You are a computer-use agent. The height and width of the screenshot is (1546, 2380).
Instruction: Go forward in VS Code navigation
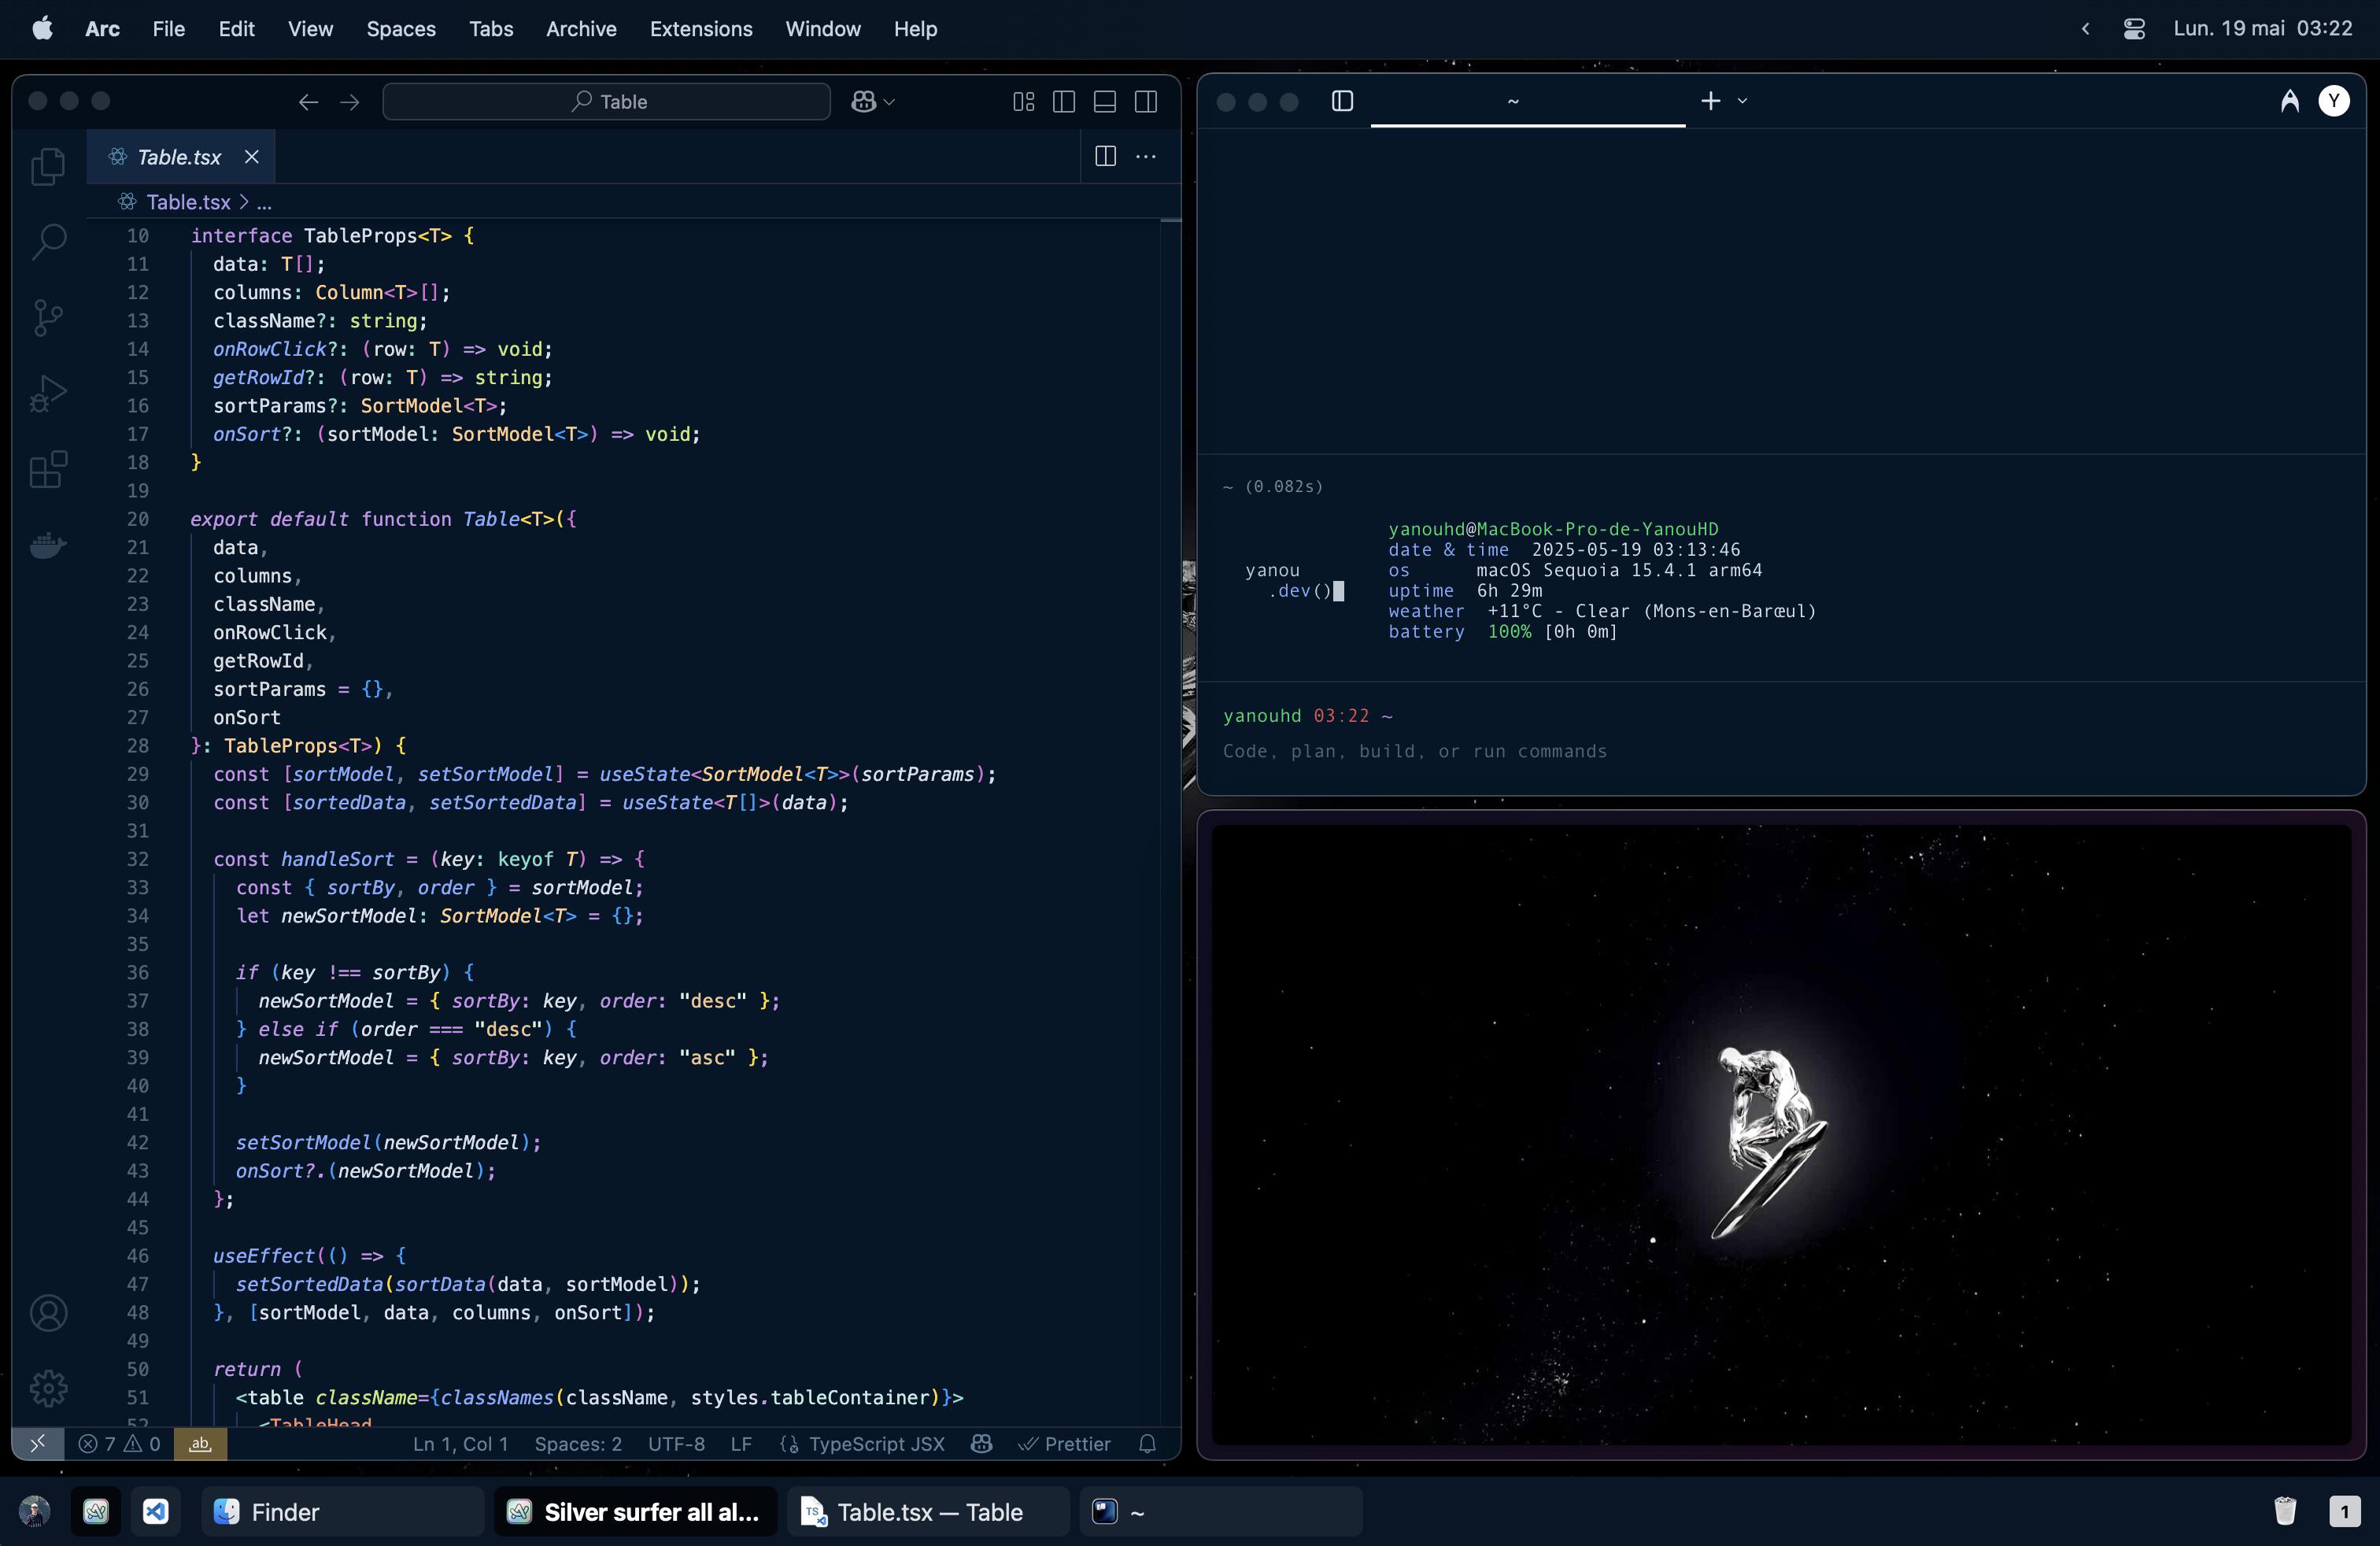point(349,101)
